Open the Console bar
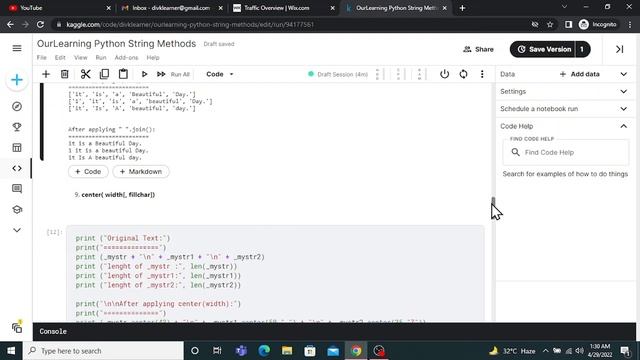This screenshot has height=360, width=640. point(334,331)
